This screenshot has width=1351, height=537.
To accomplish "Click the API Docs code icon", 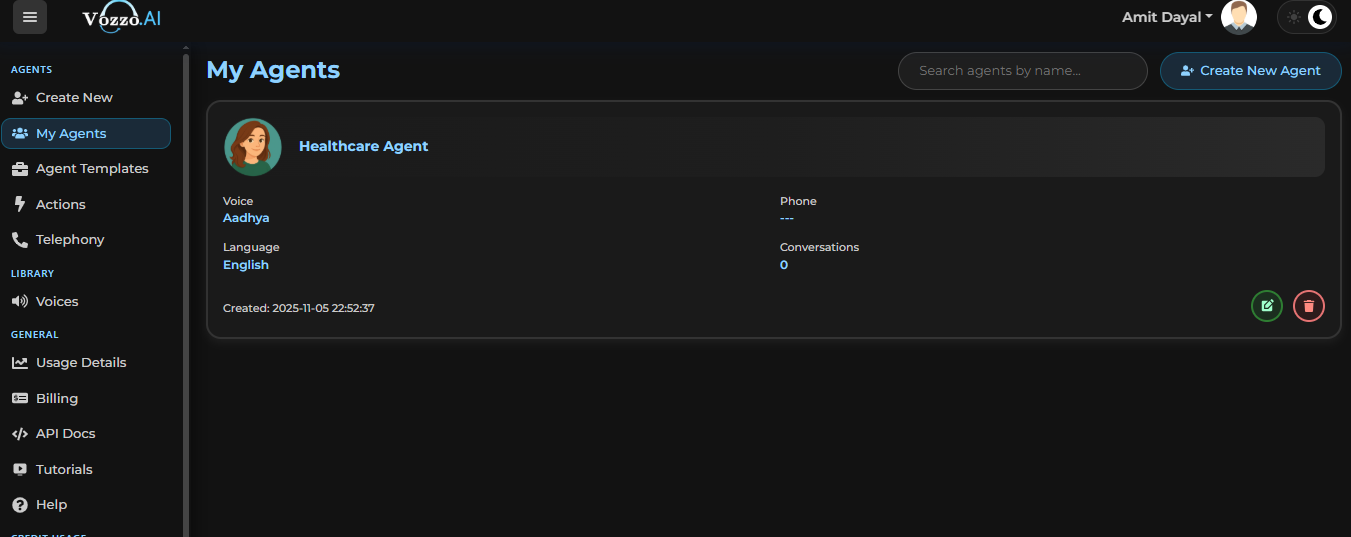I will 20,434.
